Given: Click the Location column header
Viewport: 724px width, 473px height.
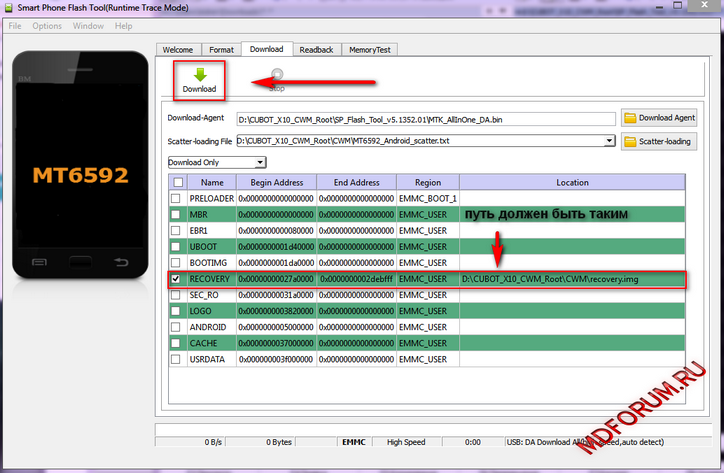Looking at the screenshot, I should [x=573, y=182].
